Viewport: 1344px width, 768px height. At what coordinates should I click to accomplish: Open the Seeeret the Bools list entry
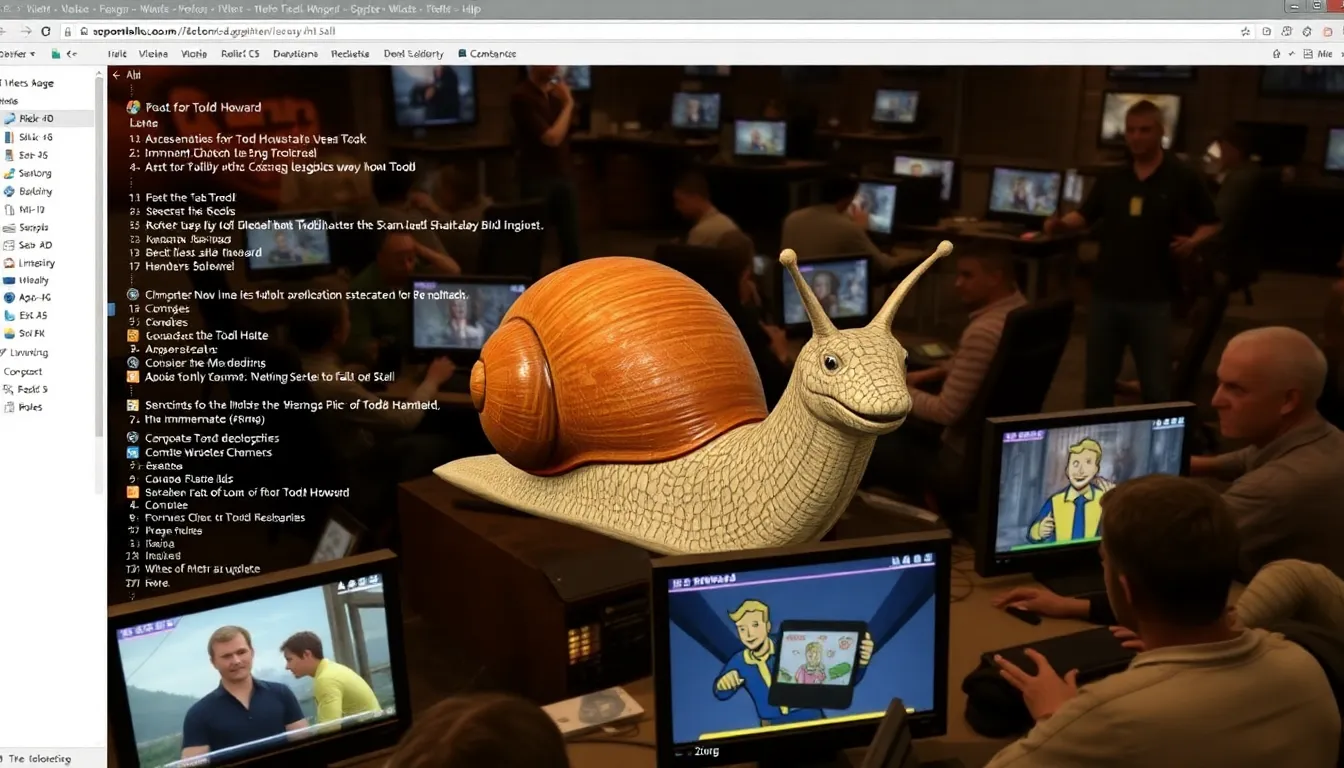tap(190, 211)
